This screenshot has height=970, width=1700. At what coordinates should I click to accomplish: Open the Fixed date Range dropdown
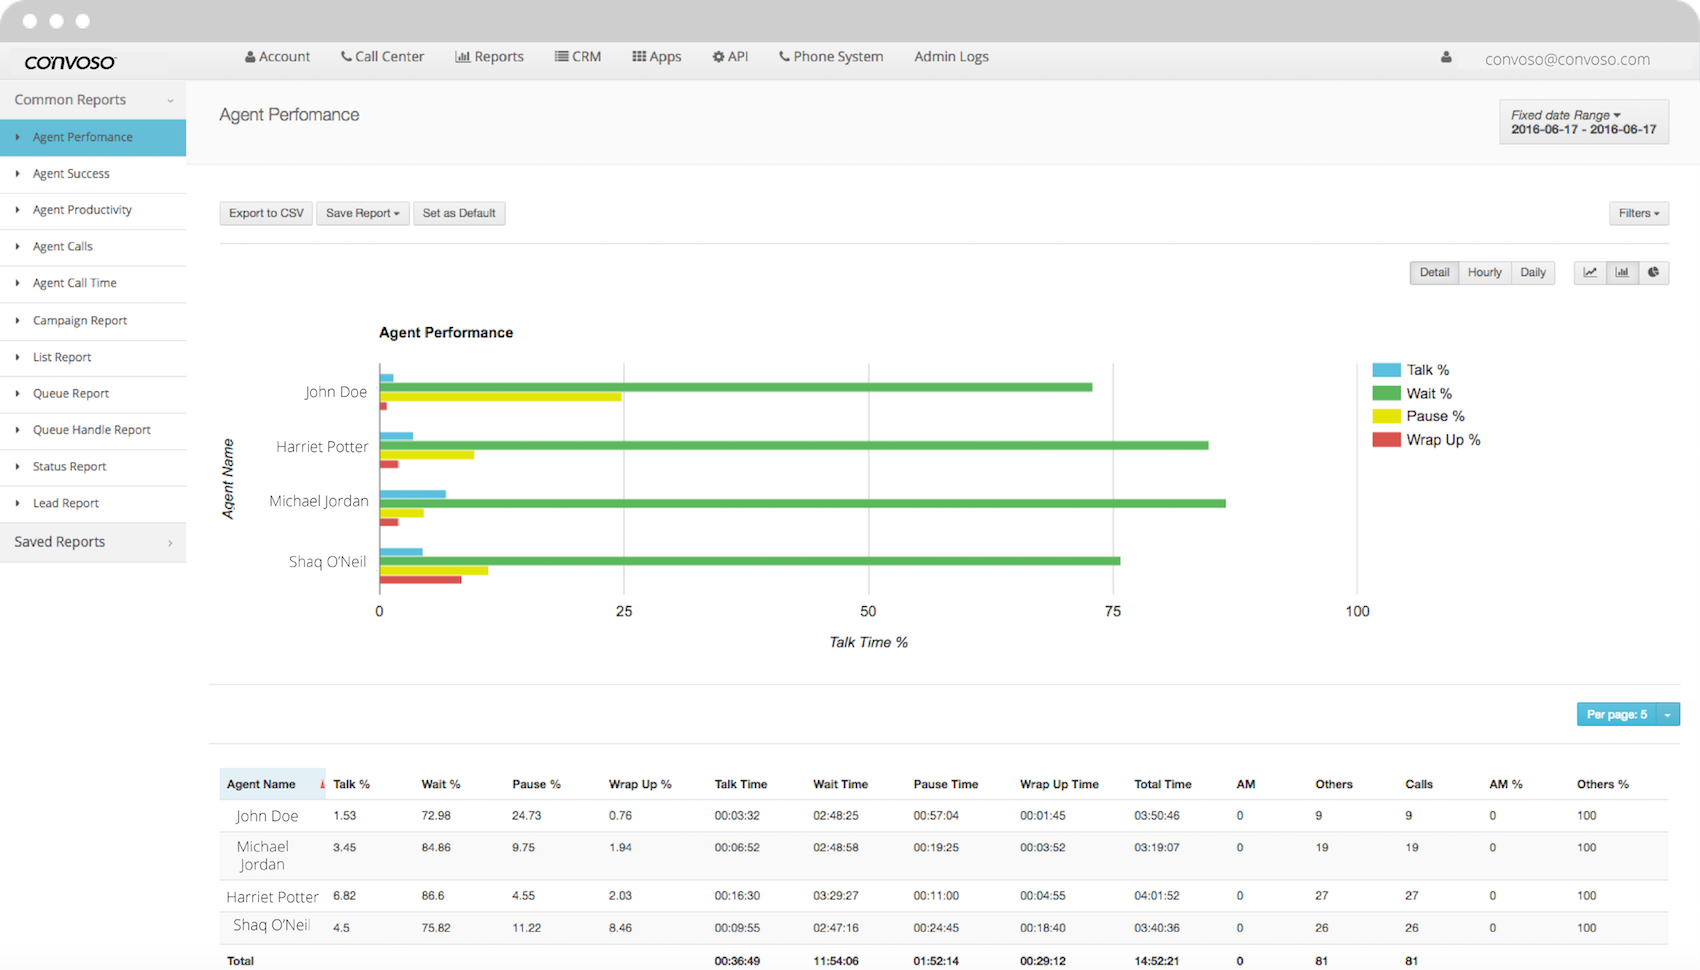(x=1583, y=122)
